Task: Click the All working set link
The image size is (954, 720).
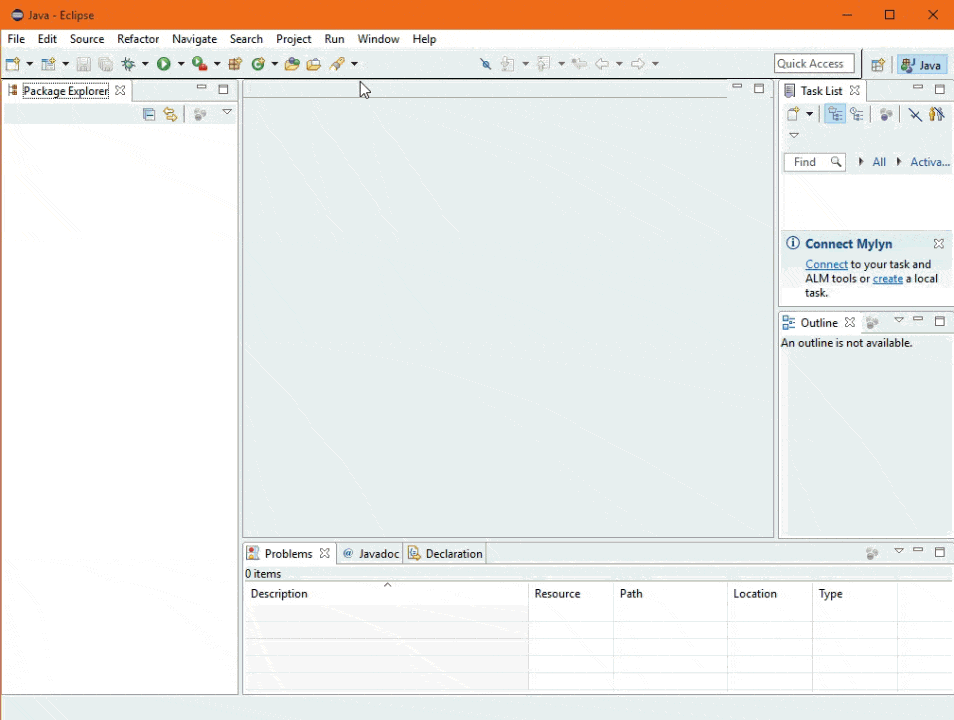Action: [879, 162]
